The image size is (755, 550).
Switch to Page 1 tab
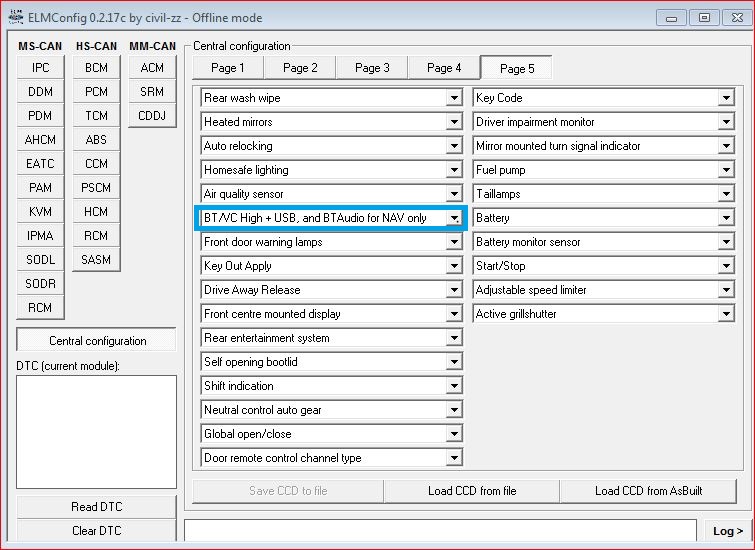pyautogui.click(x=228, y=68)
